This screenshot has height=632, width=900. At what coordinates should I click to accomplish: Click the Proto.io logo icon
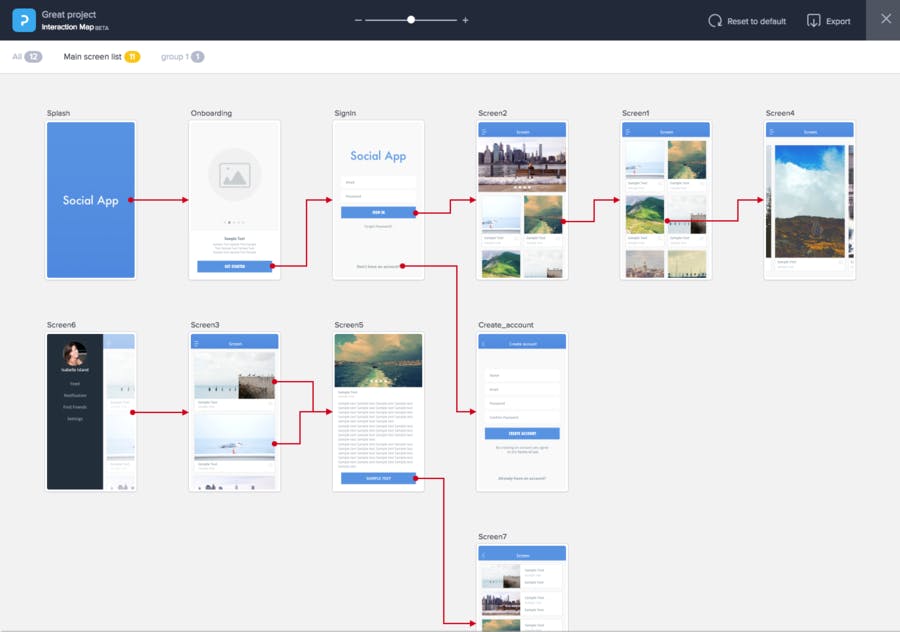click(24, 20)
